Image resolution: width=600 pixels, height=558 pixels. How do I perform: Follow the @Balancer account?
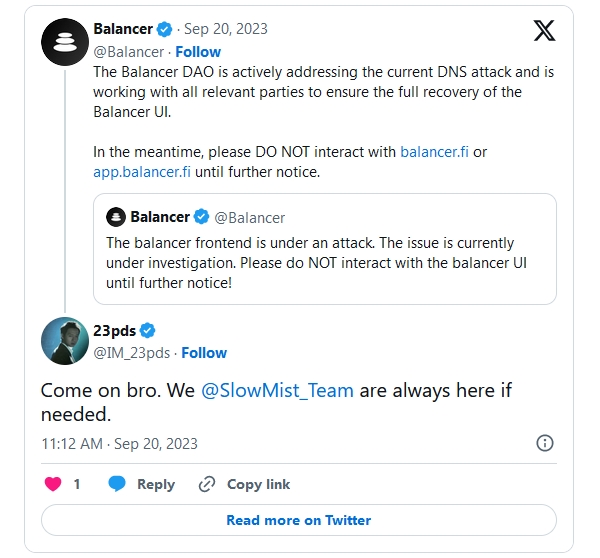(x=198, y=51)
